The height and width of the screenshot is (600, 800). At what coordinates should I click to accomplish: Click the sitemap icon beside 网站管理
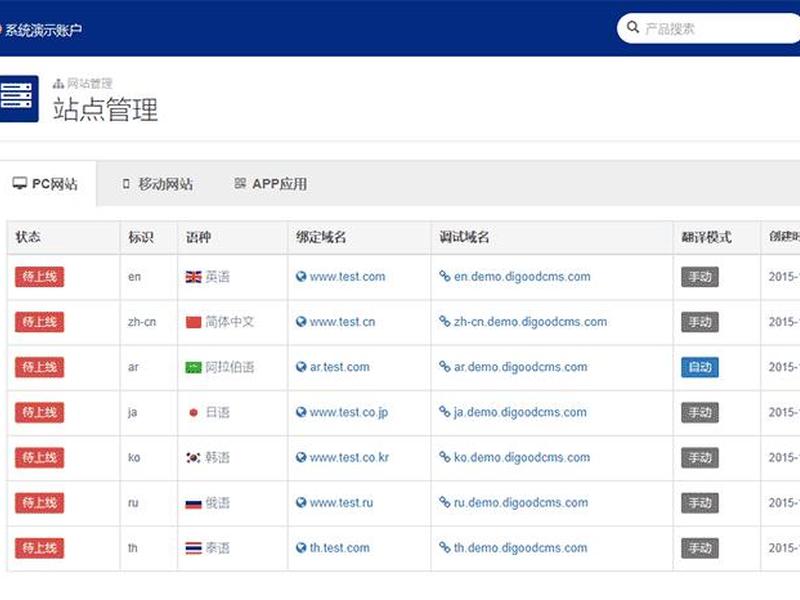[58, 83]
